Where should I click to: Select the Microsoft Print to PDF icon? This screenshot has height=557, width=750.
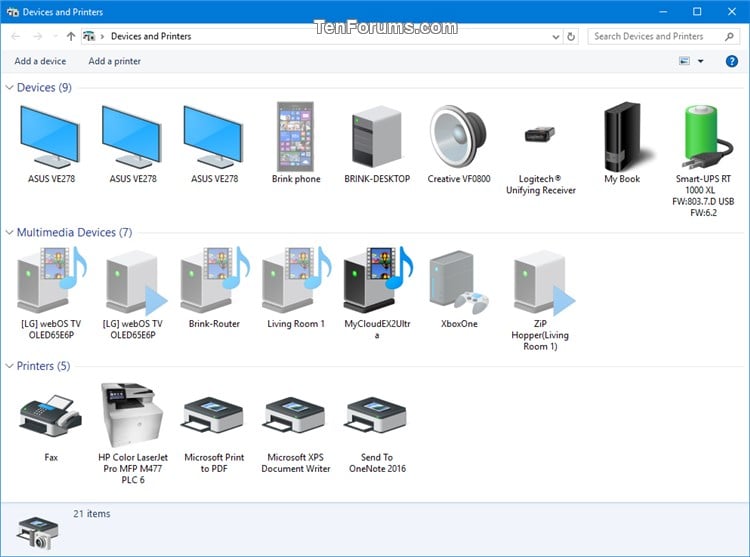pos(213,415)
